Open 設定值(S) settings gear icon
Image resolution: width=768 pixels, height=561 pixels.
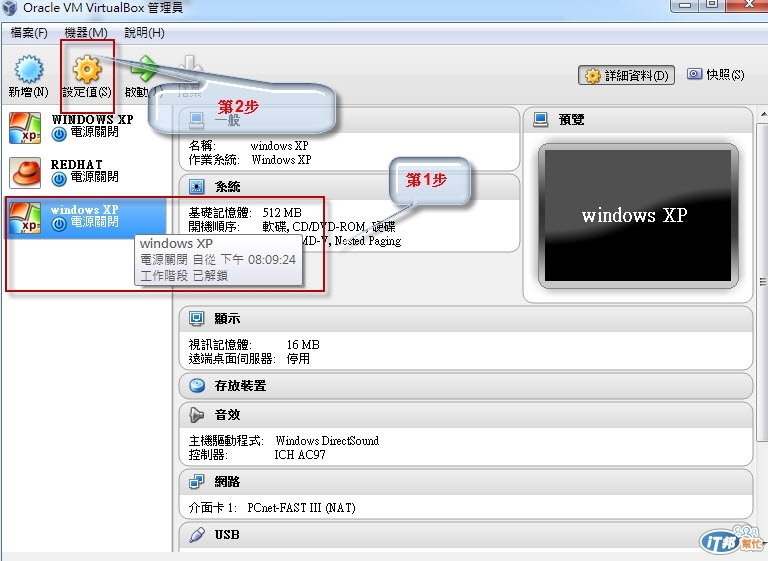87,69
